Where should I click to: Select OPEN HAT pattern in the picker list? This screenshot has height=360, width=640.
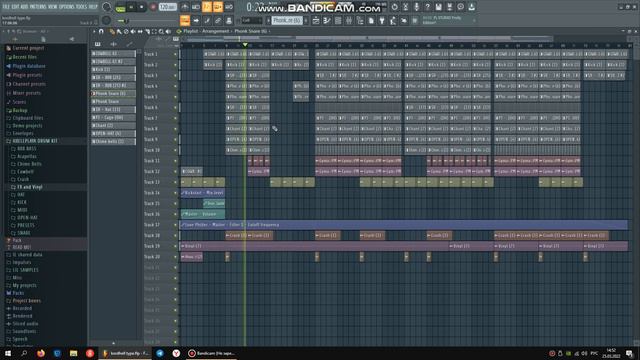[x=113, y=133]
